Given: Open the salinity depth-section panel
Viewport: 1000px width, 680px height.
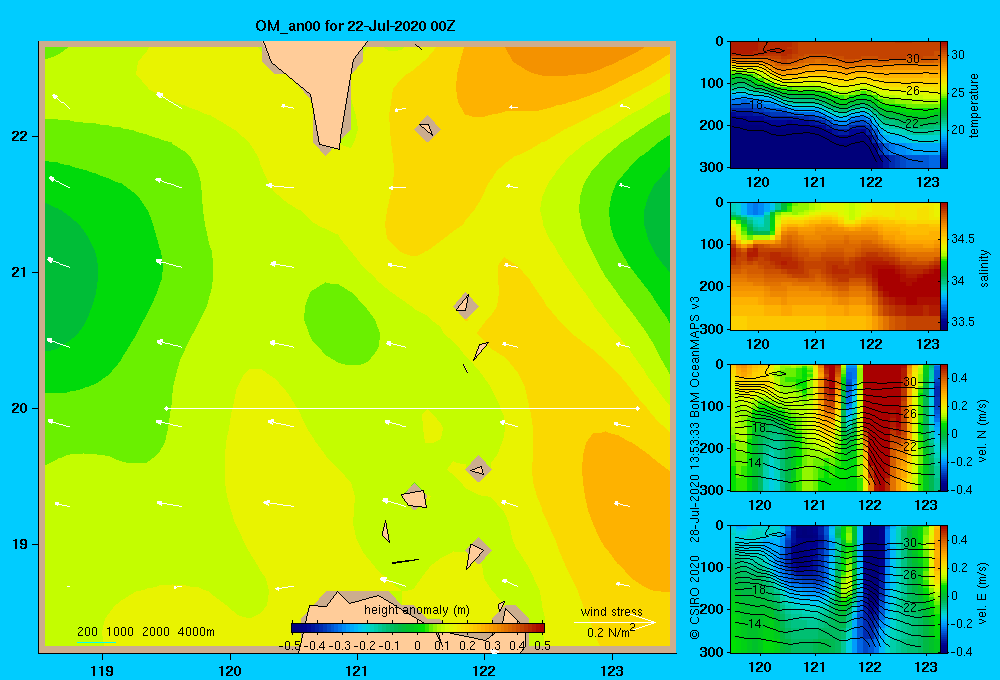Looking at the screenshot, I should 835,266.
